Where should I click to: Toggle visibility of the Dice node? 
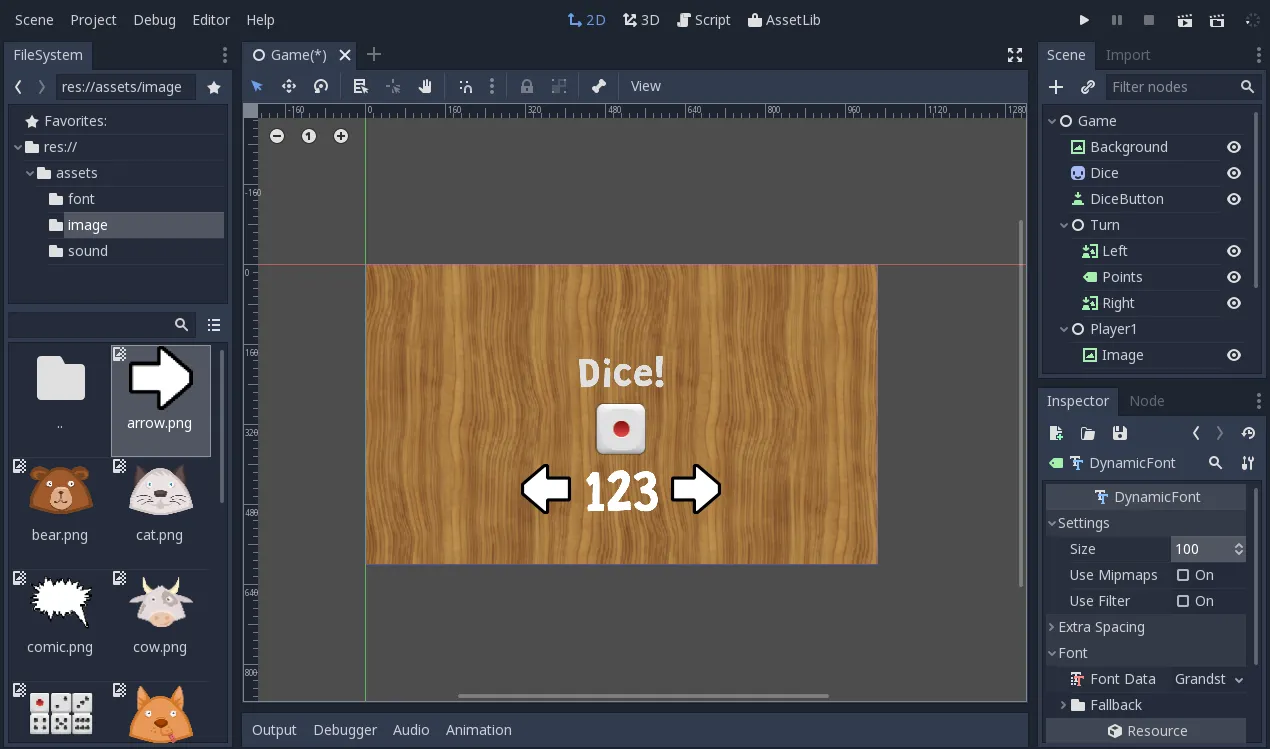pos(1234,173)
